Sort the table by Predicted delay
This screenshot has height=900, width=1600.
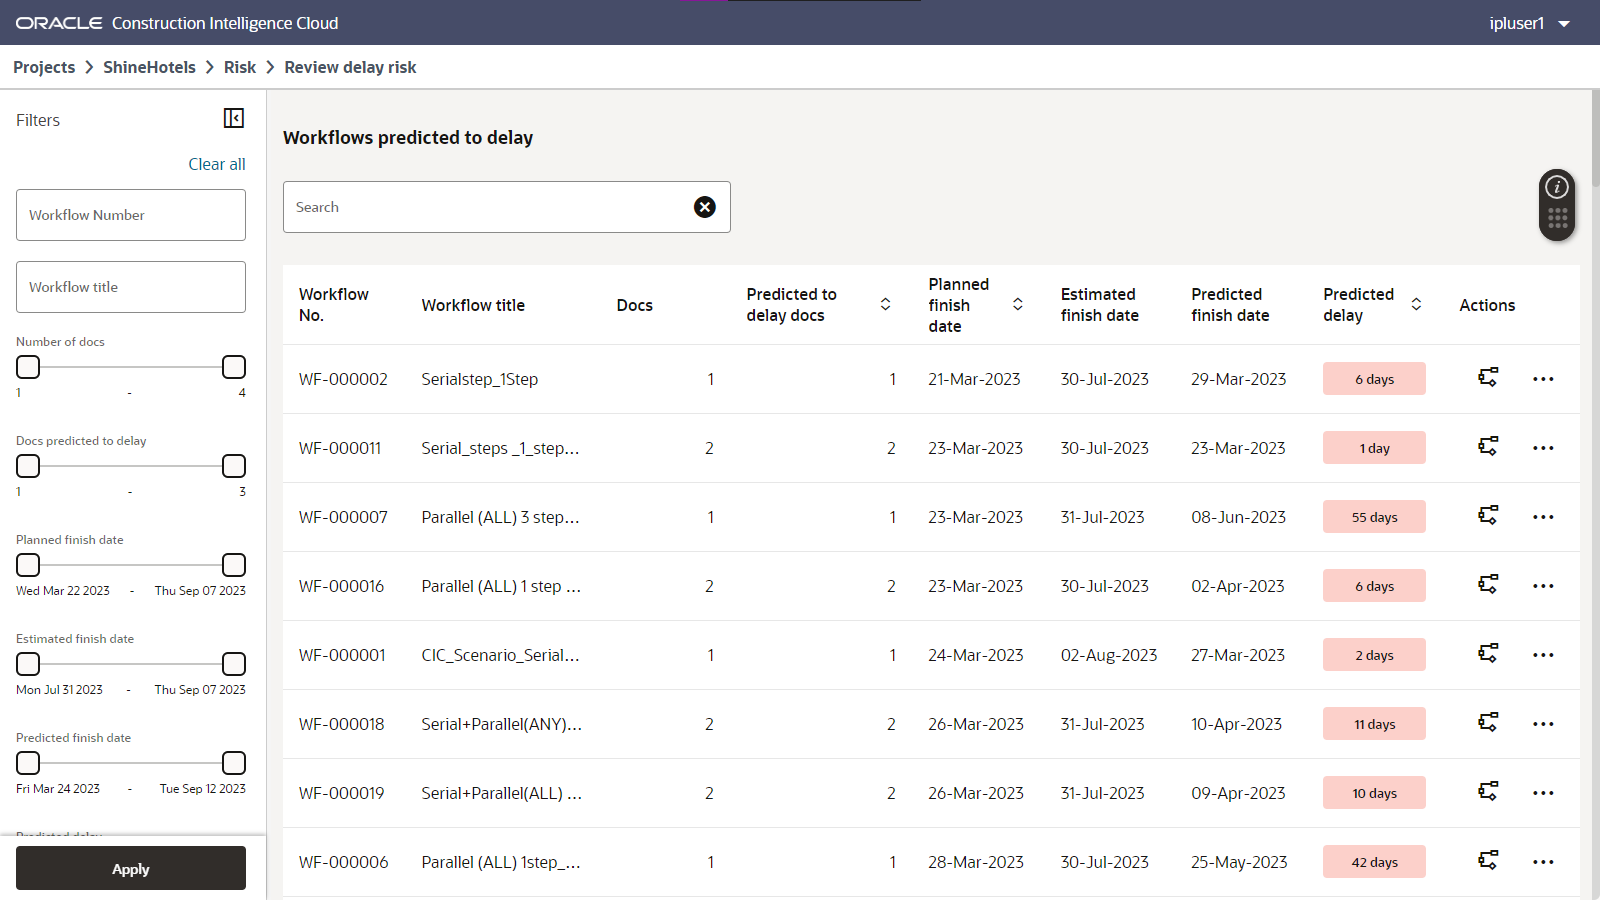[1416, 304]
